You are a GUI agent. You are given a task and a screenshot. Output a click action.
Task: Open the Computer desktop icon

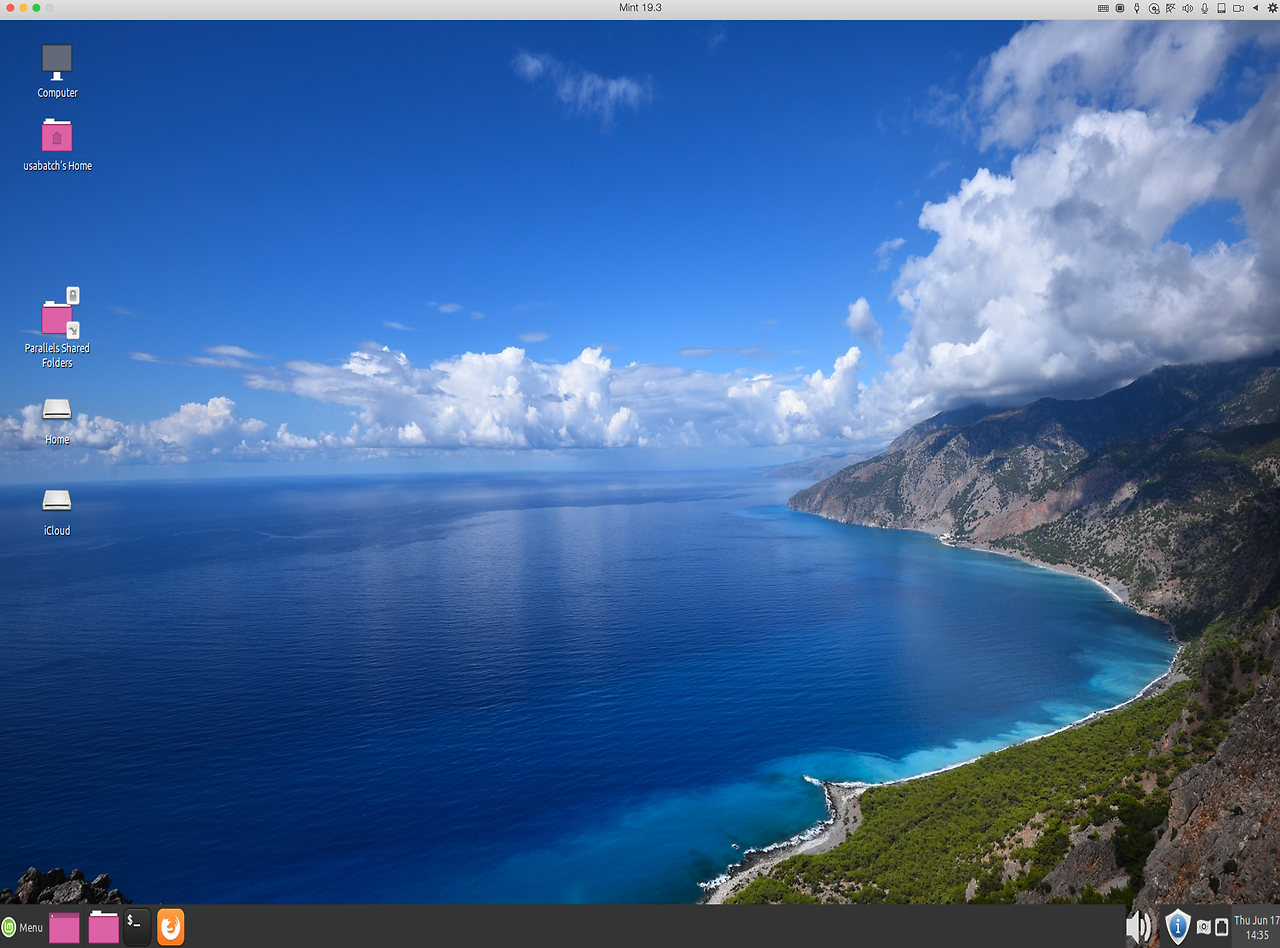(57, 62)
